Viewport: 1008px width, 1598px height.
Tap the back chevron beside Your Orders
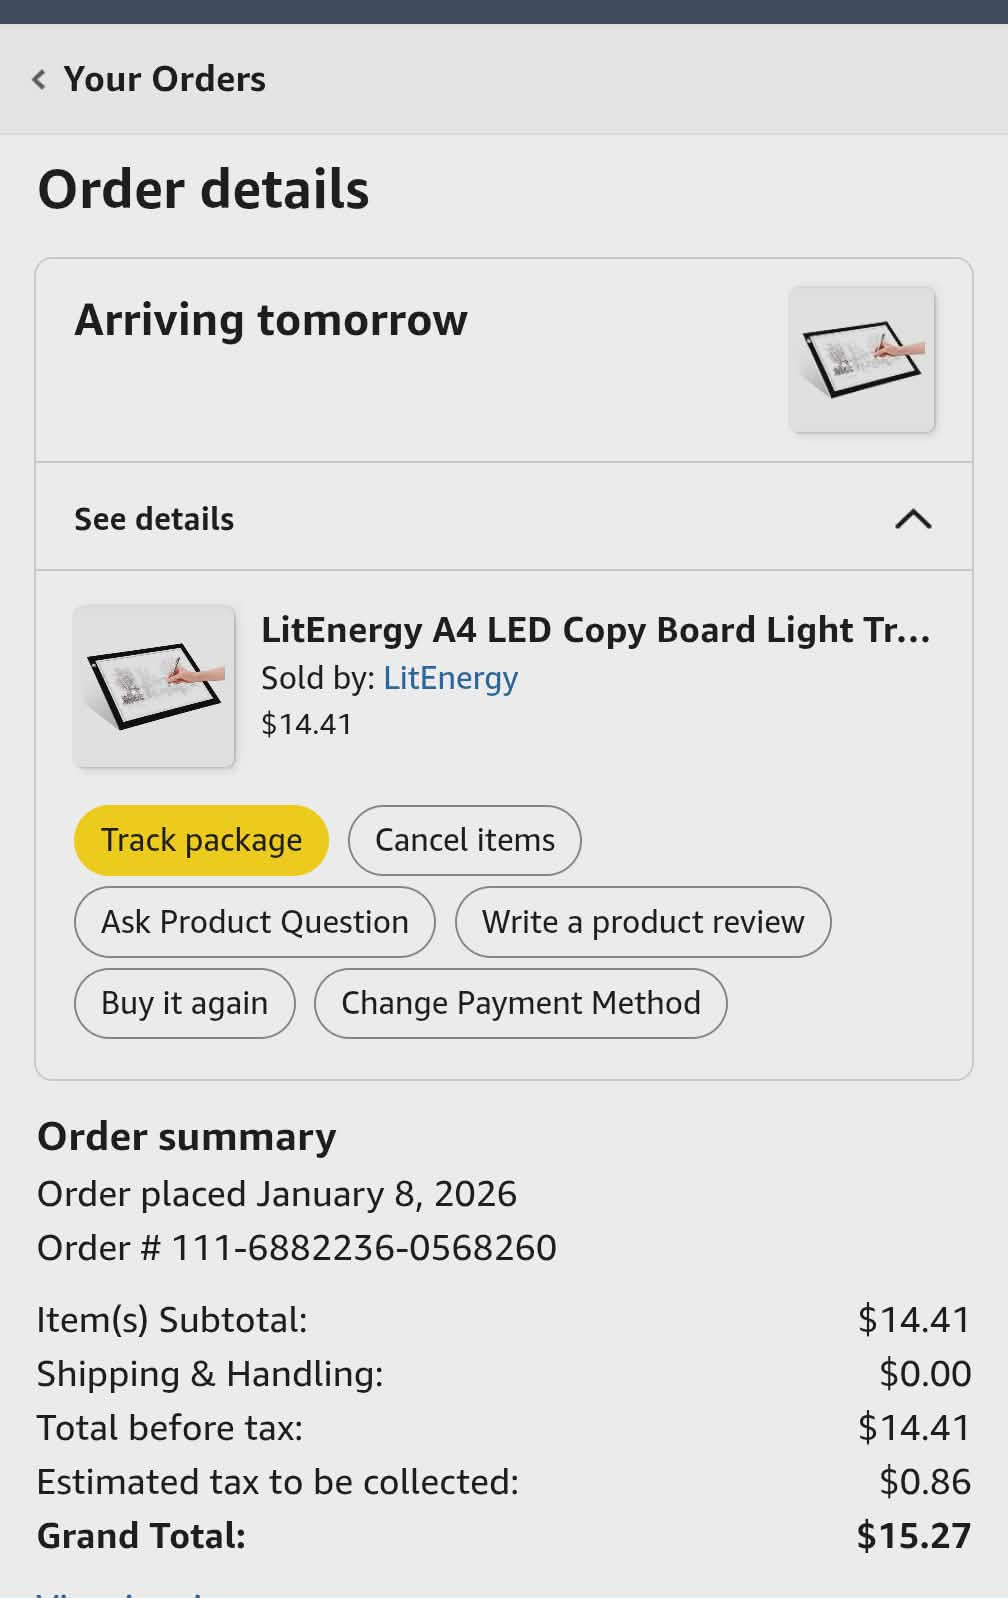click(39, 79)
